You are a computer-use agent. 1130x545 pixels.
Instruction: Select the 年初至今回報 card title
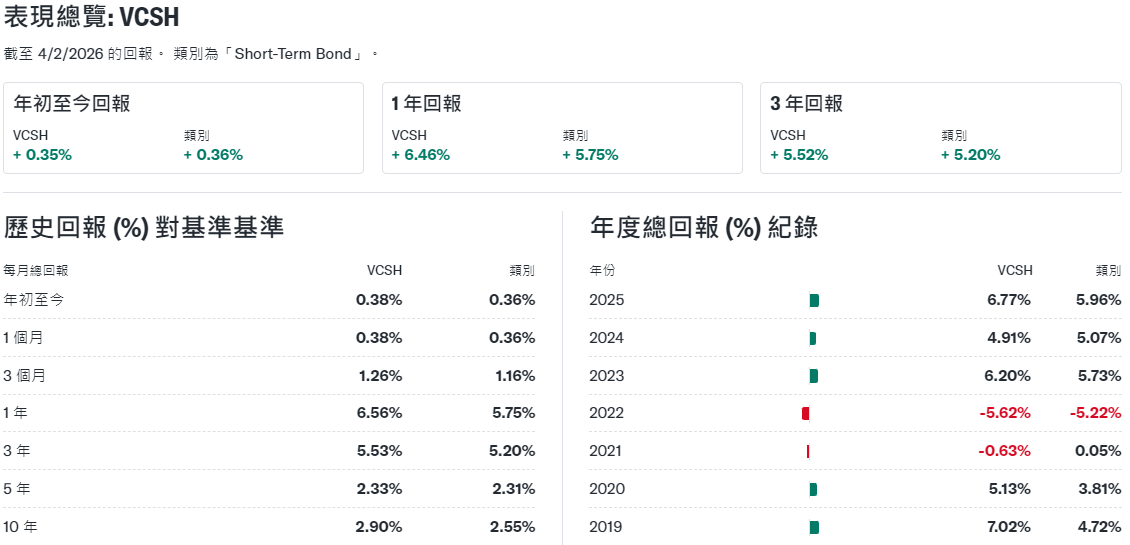72,104
